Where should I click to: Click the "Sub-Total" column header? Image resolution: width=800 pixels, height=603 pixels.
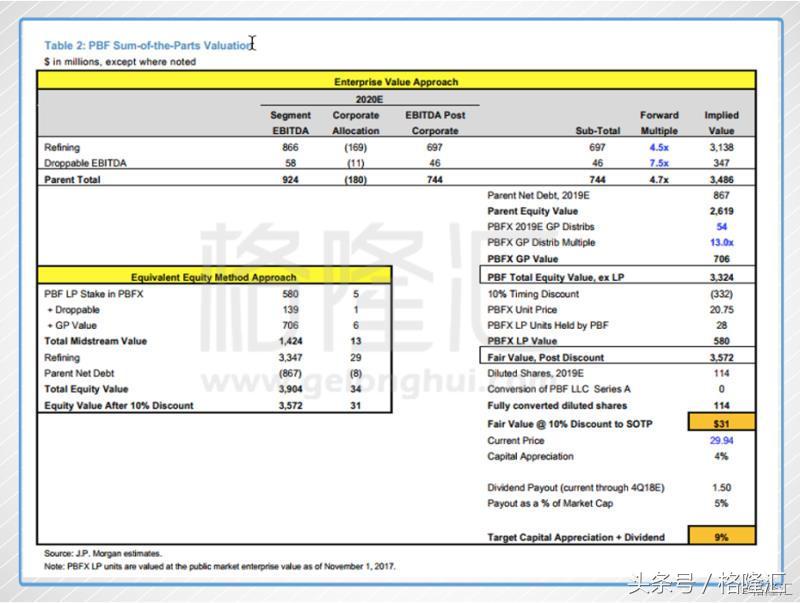597,131
